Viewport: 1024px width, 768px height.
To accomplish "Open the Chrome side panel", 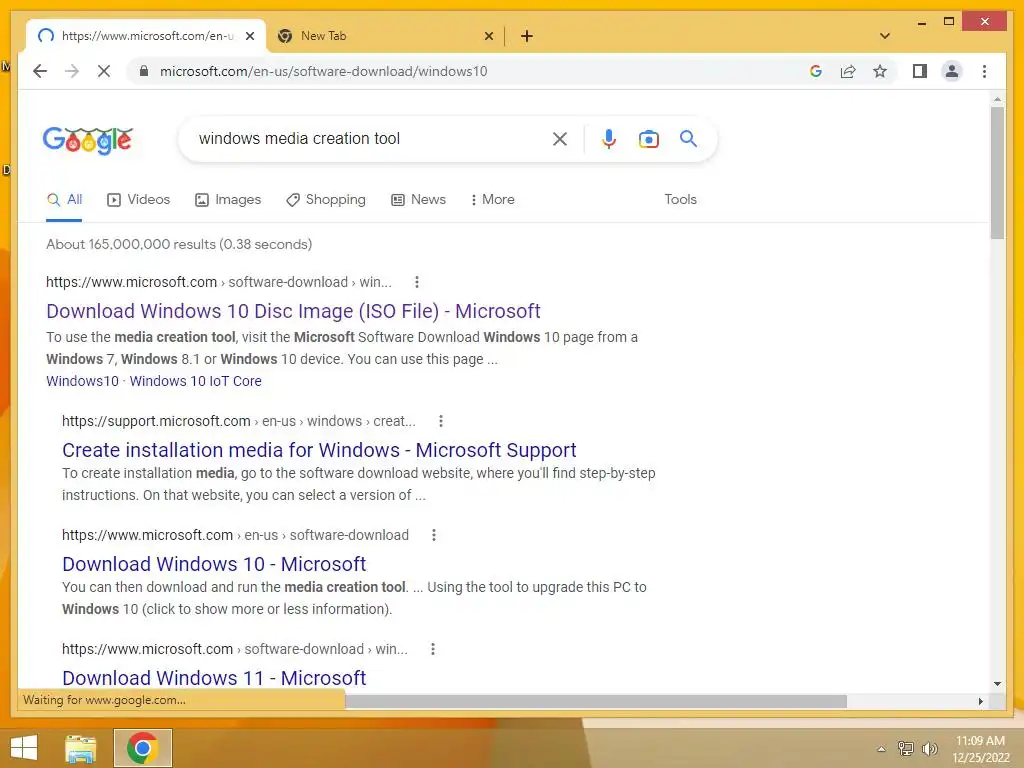I will pyautogui.click(x=920, y=71).
